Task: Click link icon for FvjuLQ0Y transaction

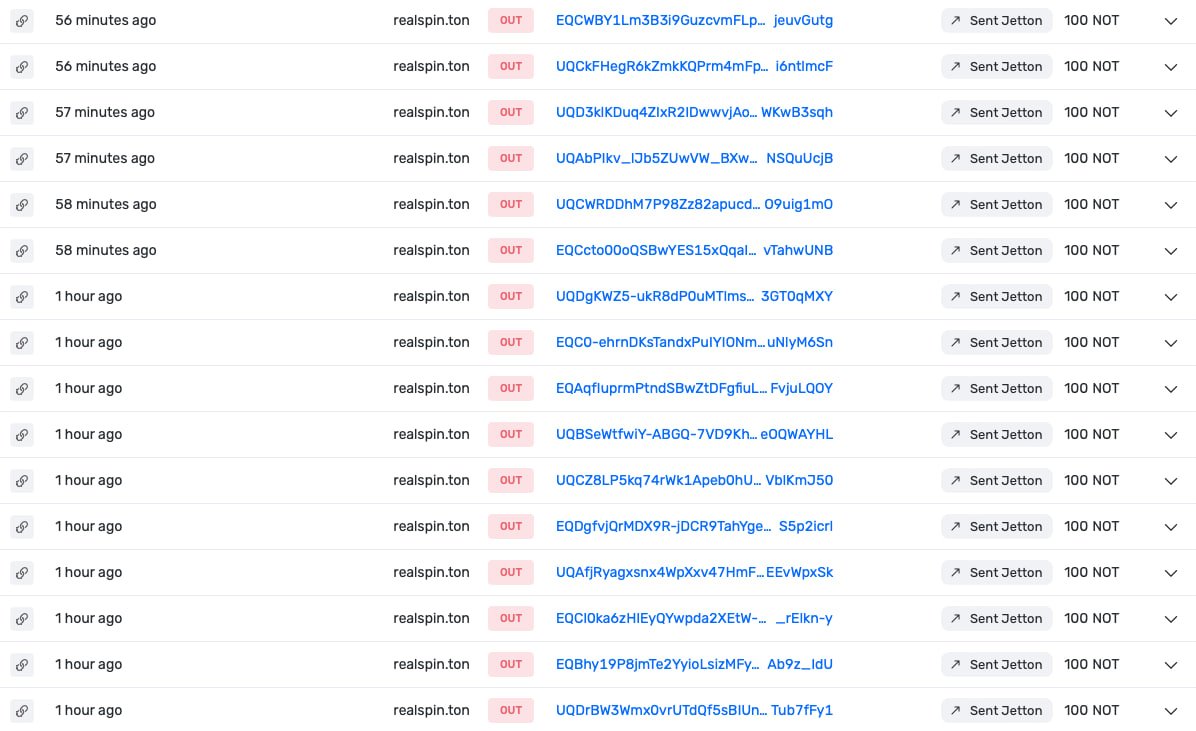Action: click(22, 388)
